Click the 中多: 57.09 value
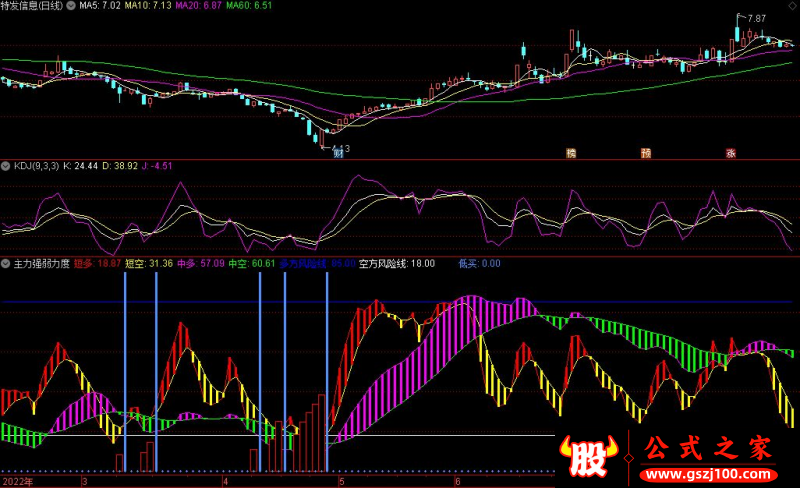The width and height of the screenshot is (800, 488). pos(201,264)
